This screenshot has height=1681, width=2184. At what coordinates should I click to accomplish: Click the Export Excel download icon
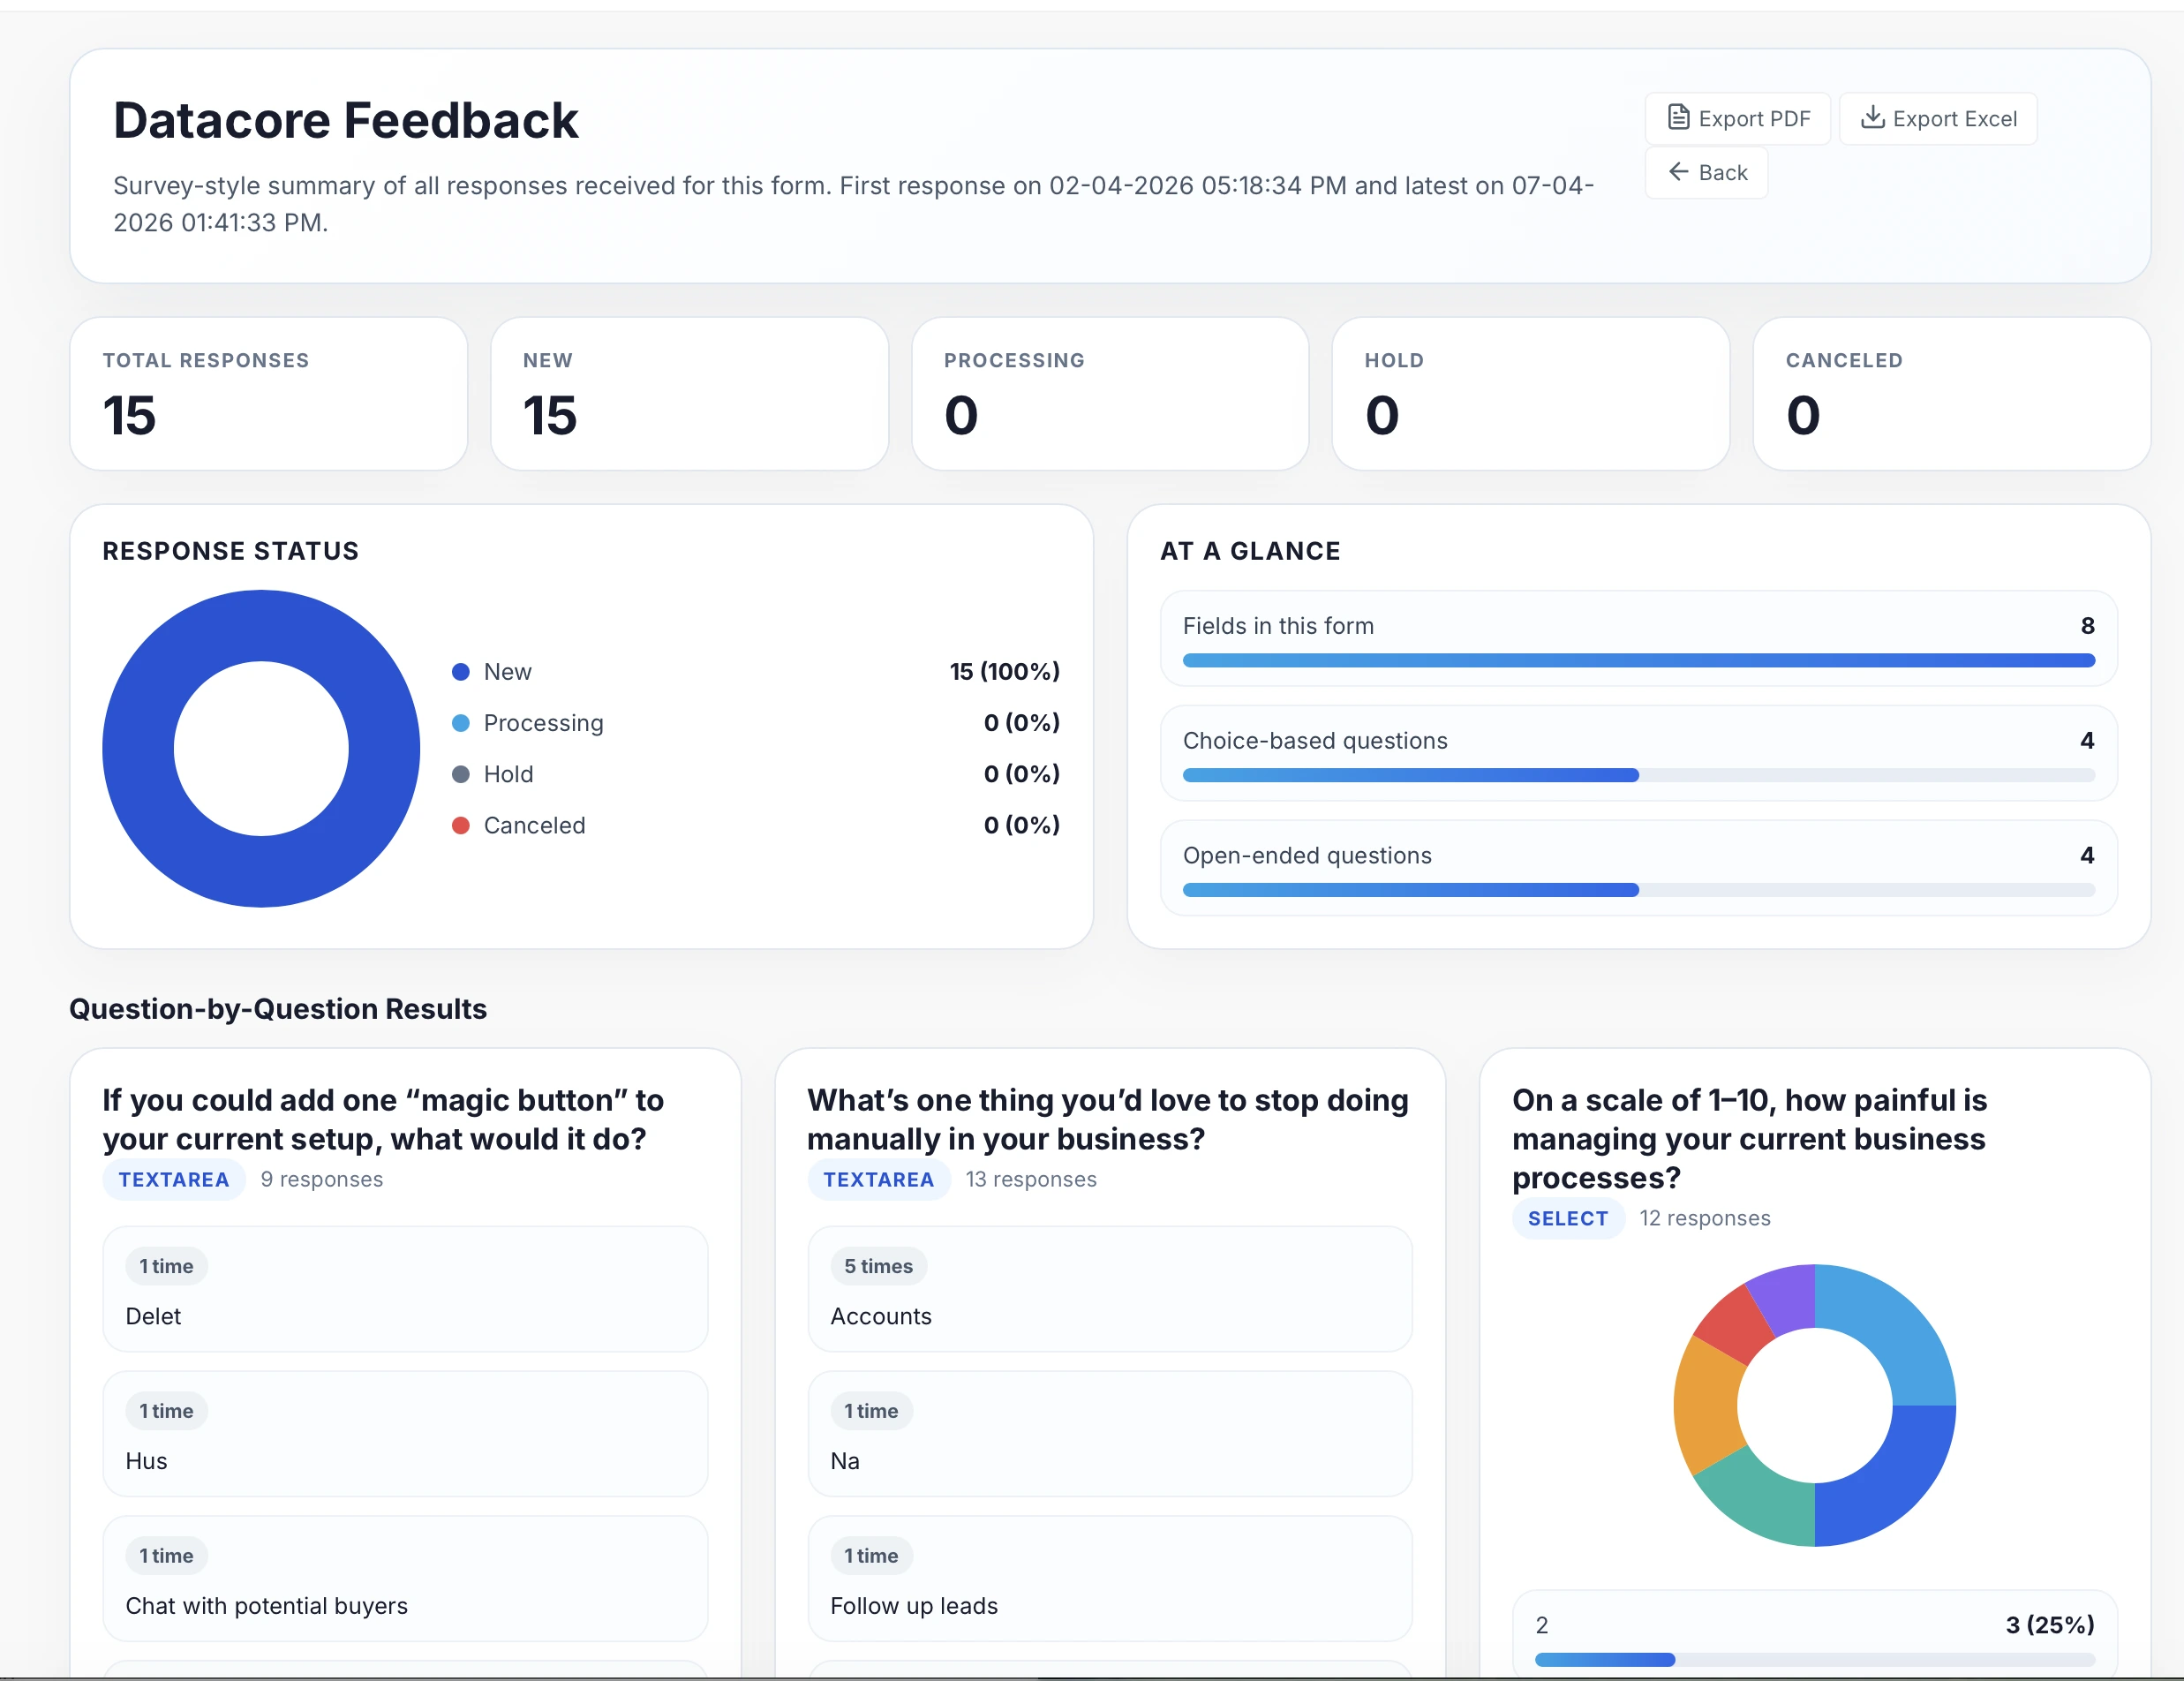[1872, 118]
